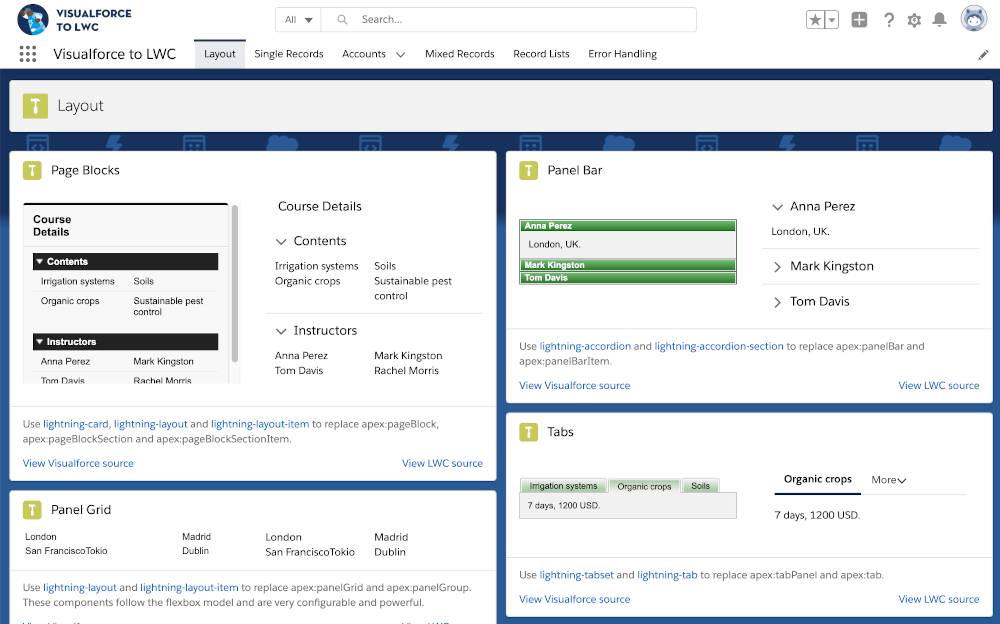1000x624 pixels.
Task: Open the All search scope dropdown
Action: coord(298,20)
